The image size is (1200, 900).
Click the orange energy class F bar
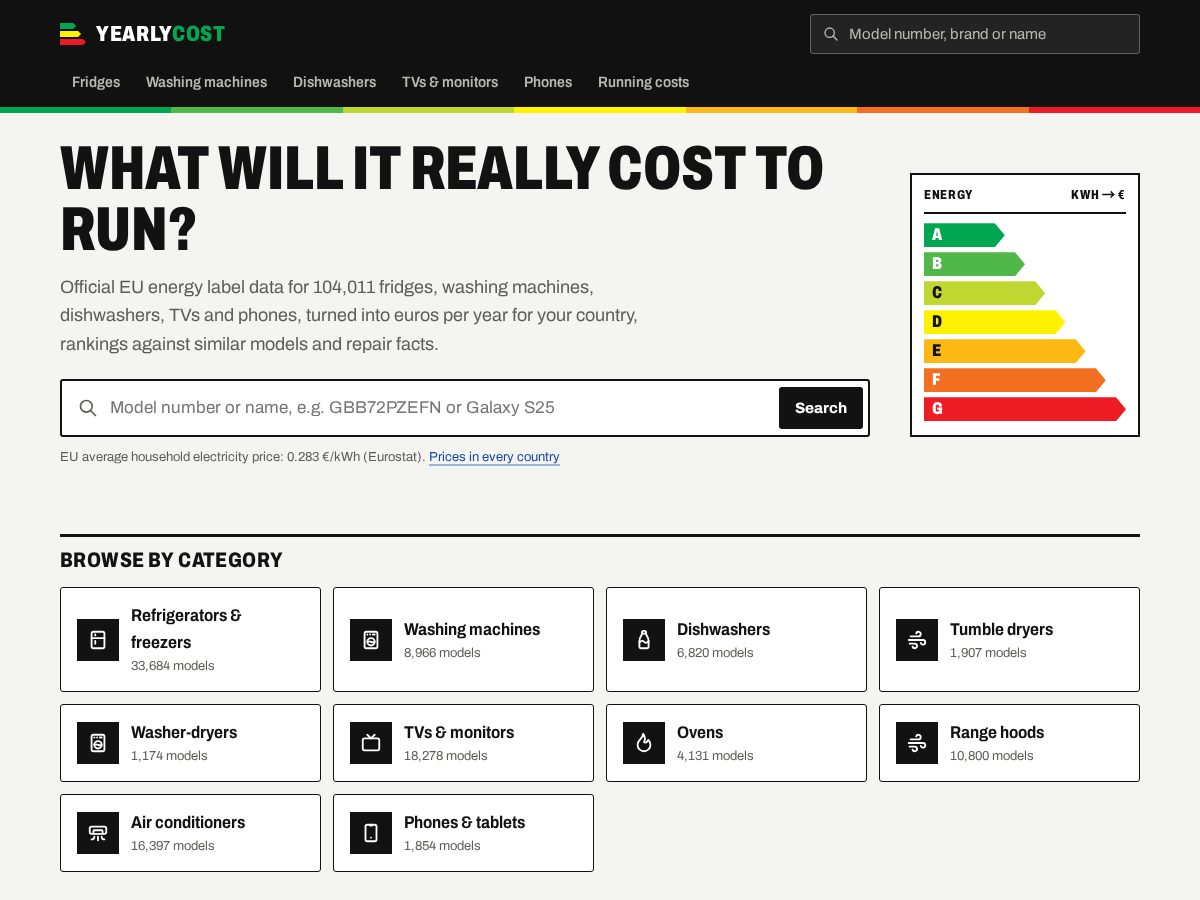(1014, 380)
